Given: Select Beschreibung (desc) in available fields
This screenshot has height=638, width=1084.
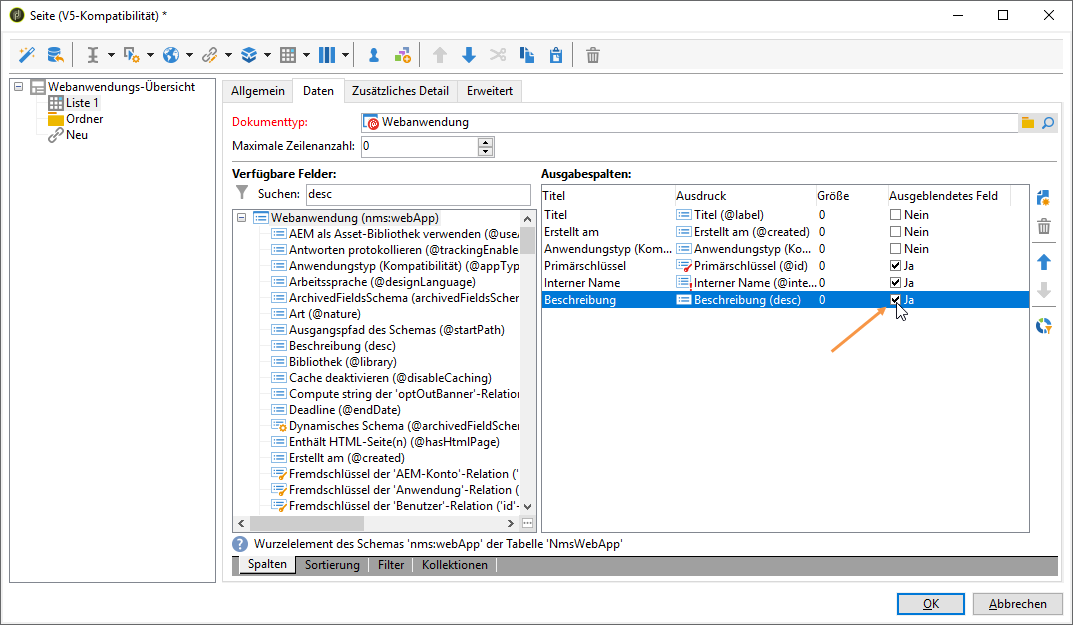Looking at the screenshot, I should point(342,346).
